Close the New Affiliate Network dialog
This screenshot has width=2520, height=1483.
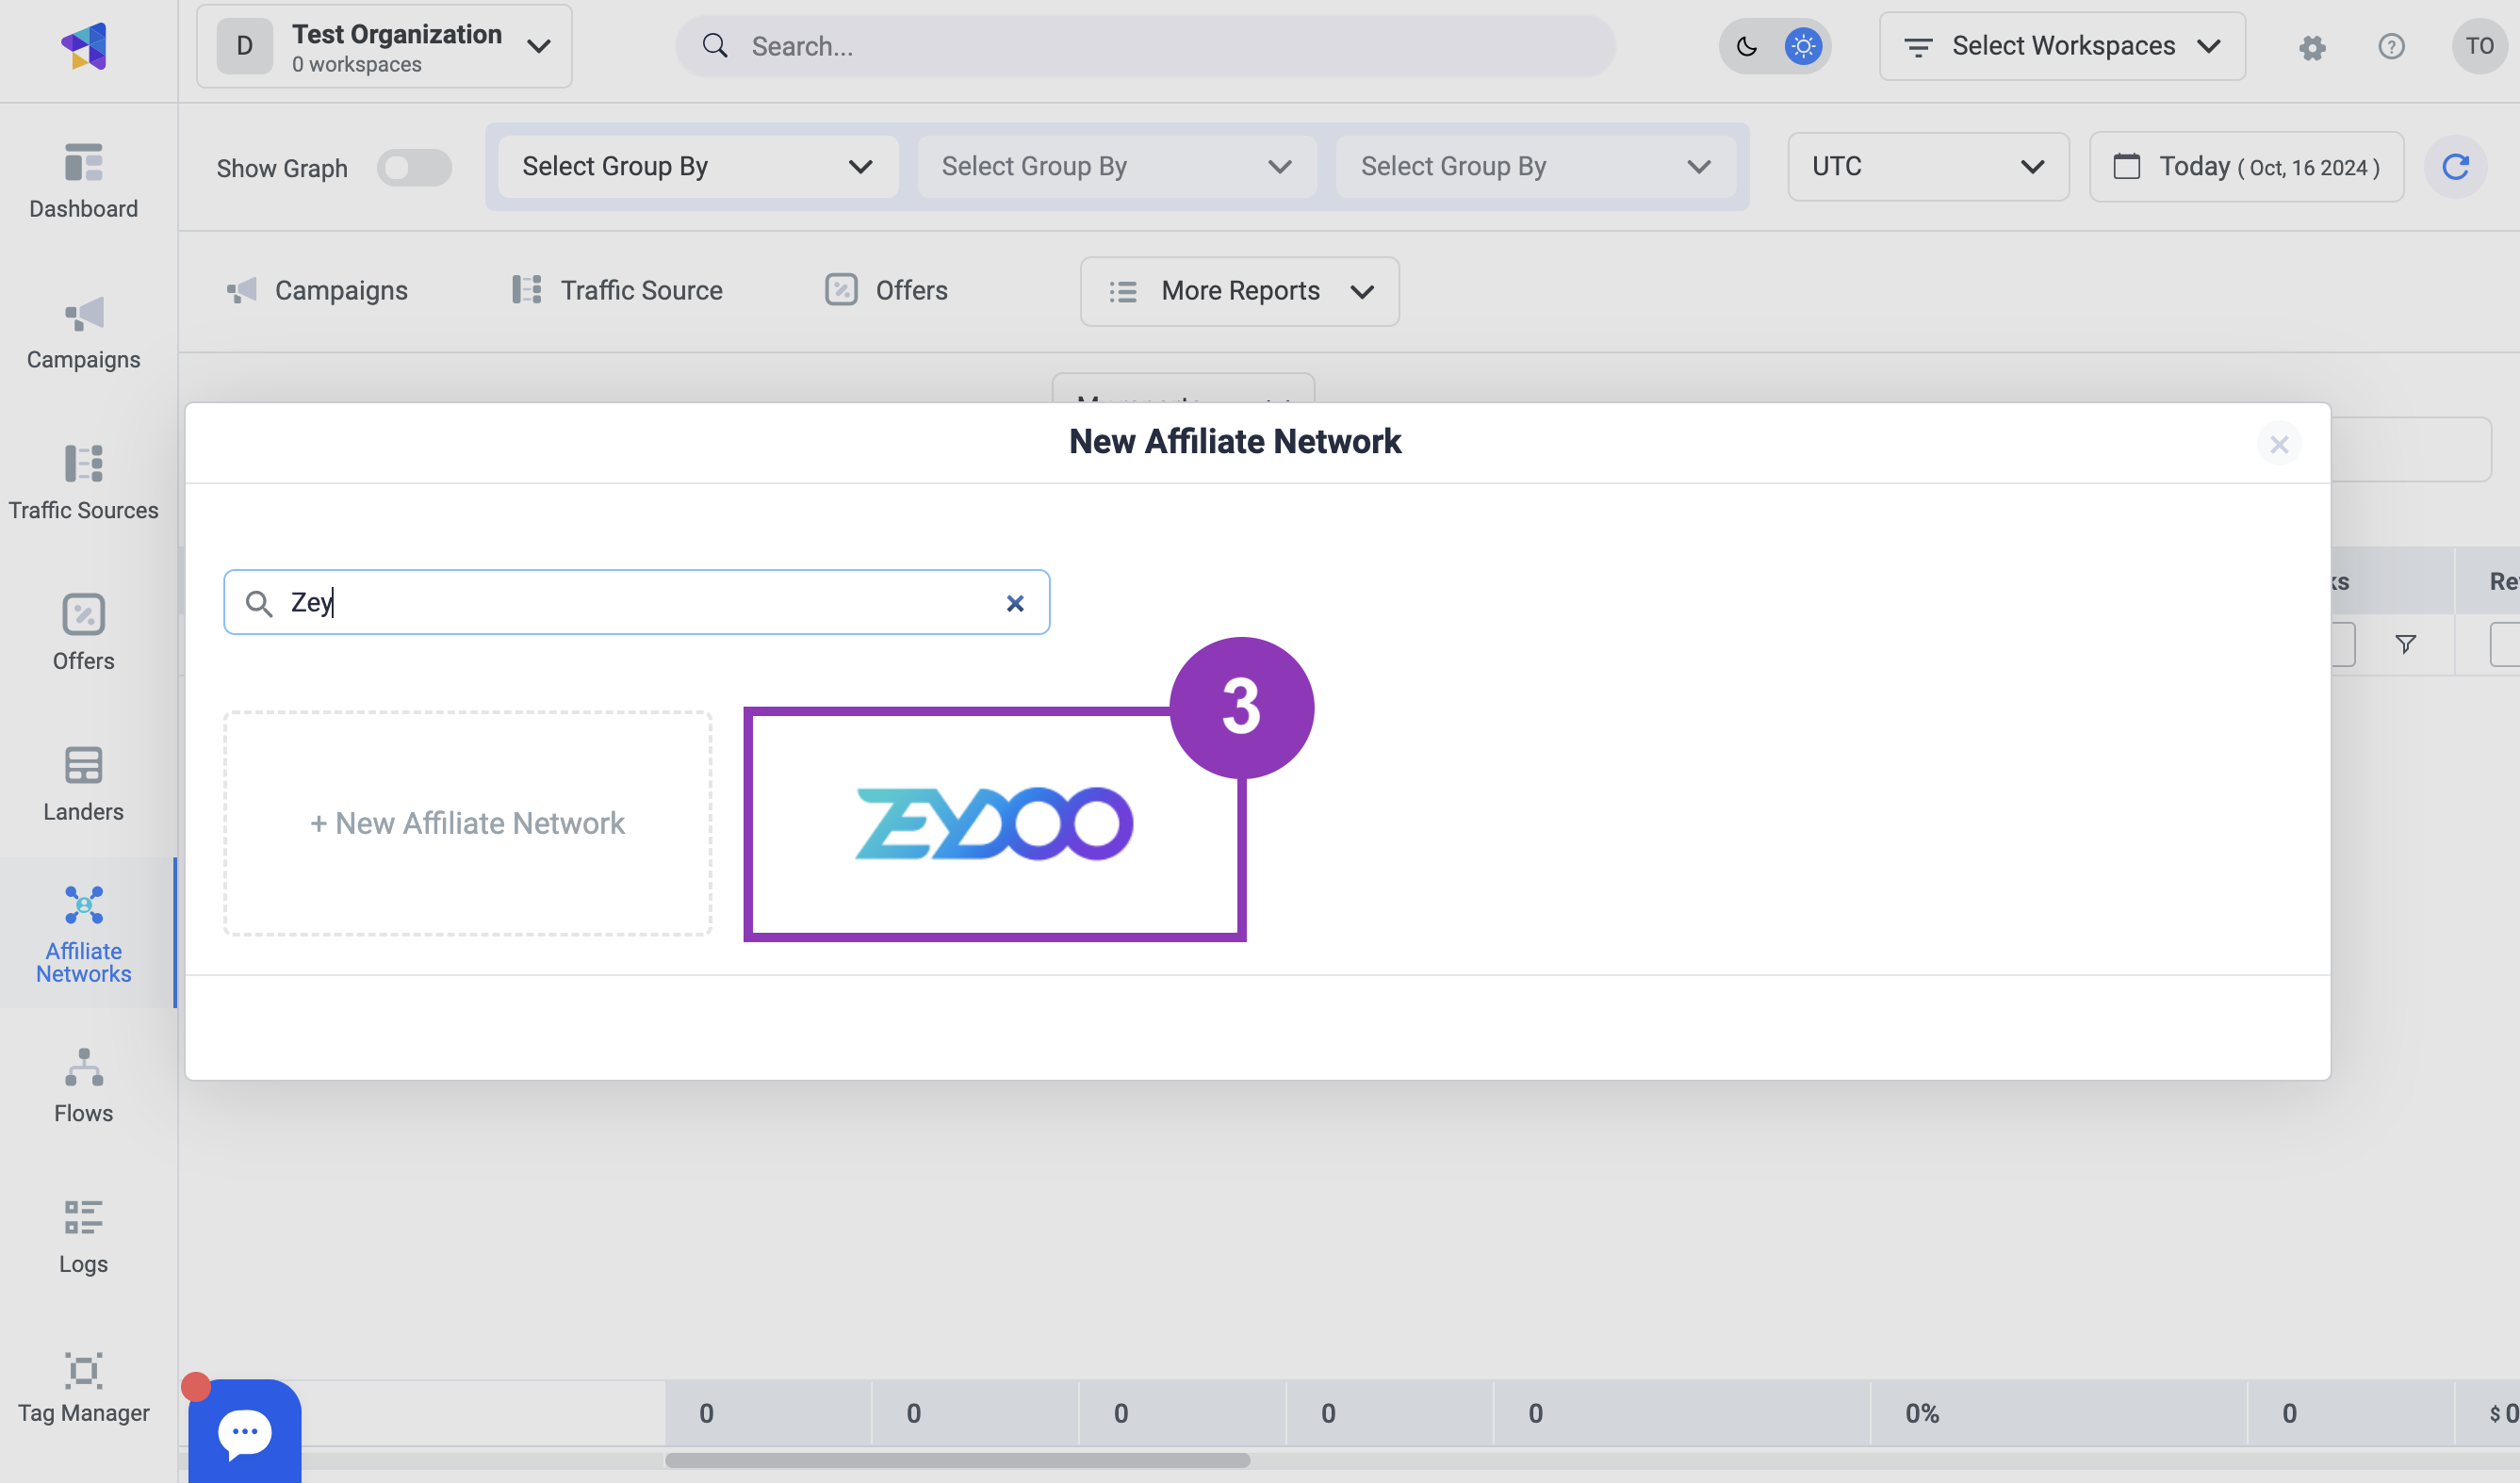pyautogui.click(x=2279, y=444)
